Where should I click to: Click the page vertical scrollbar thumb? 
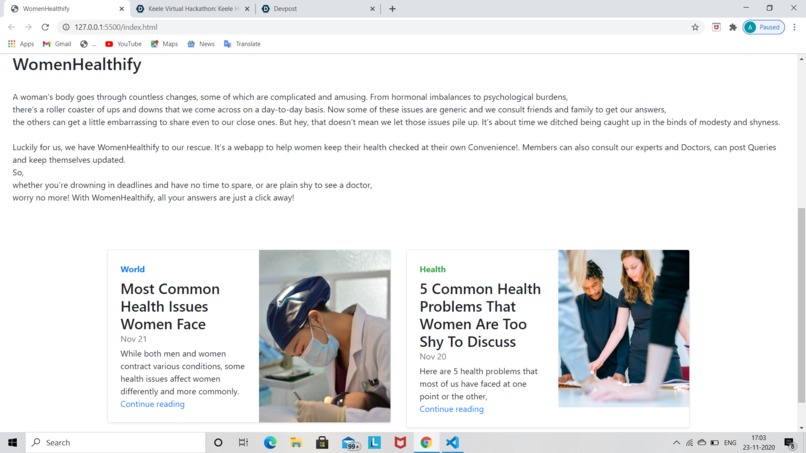click(x=801, y=305)
